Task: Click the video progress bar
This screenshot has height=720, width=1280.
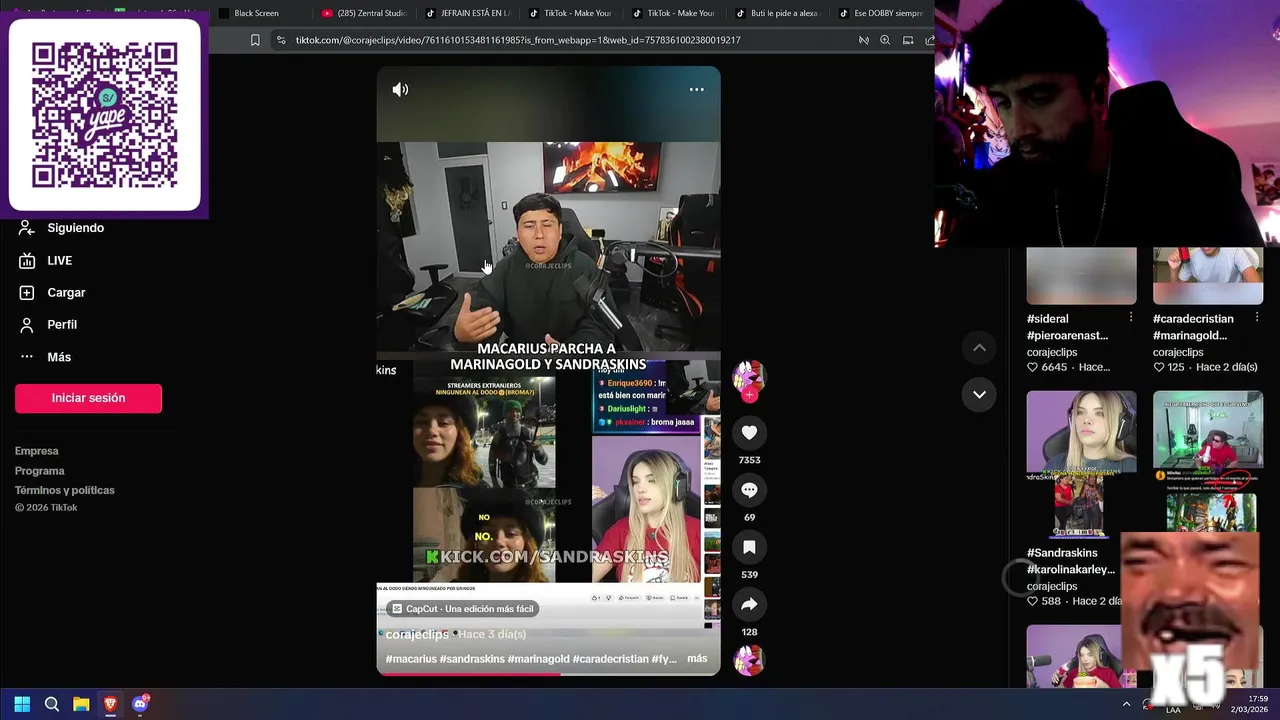Action: click(548, 674)
